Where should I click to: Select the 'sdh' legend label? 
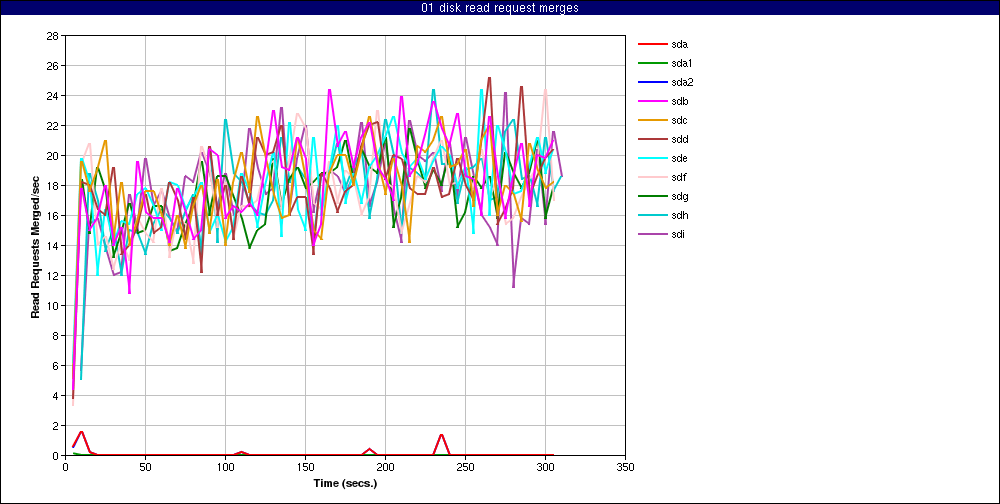[679, 216]
